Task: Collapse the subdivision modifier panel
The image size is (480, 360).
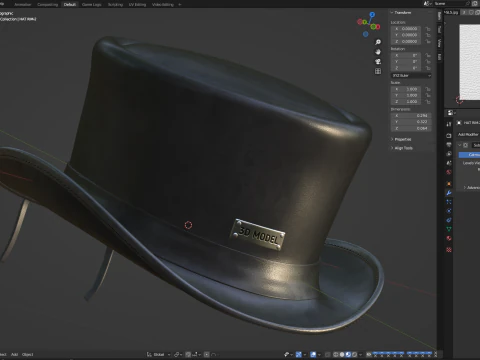Action: coord(460,145)
